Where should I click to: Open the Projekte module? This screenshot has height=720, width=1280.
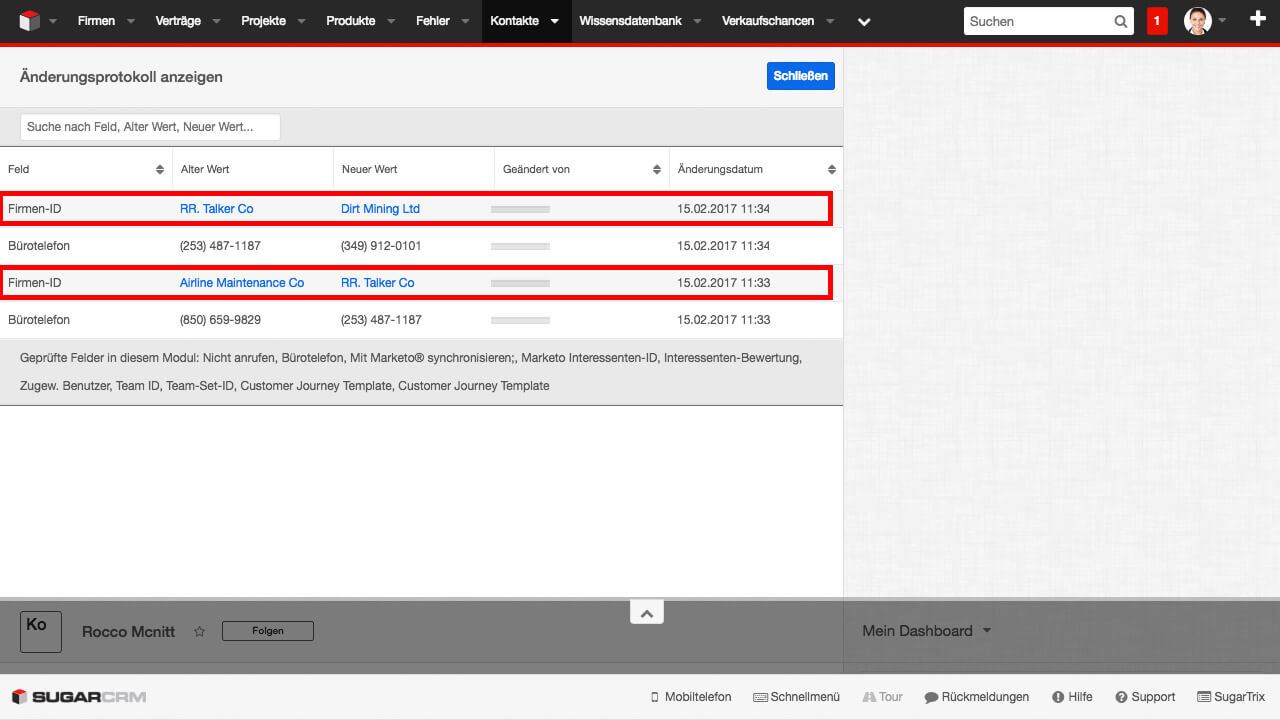(263, 21)
